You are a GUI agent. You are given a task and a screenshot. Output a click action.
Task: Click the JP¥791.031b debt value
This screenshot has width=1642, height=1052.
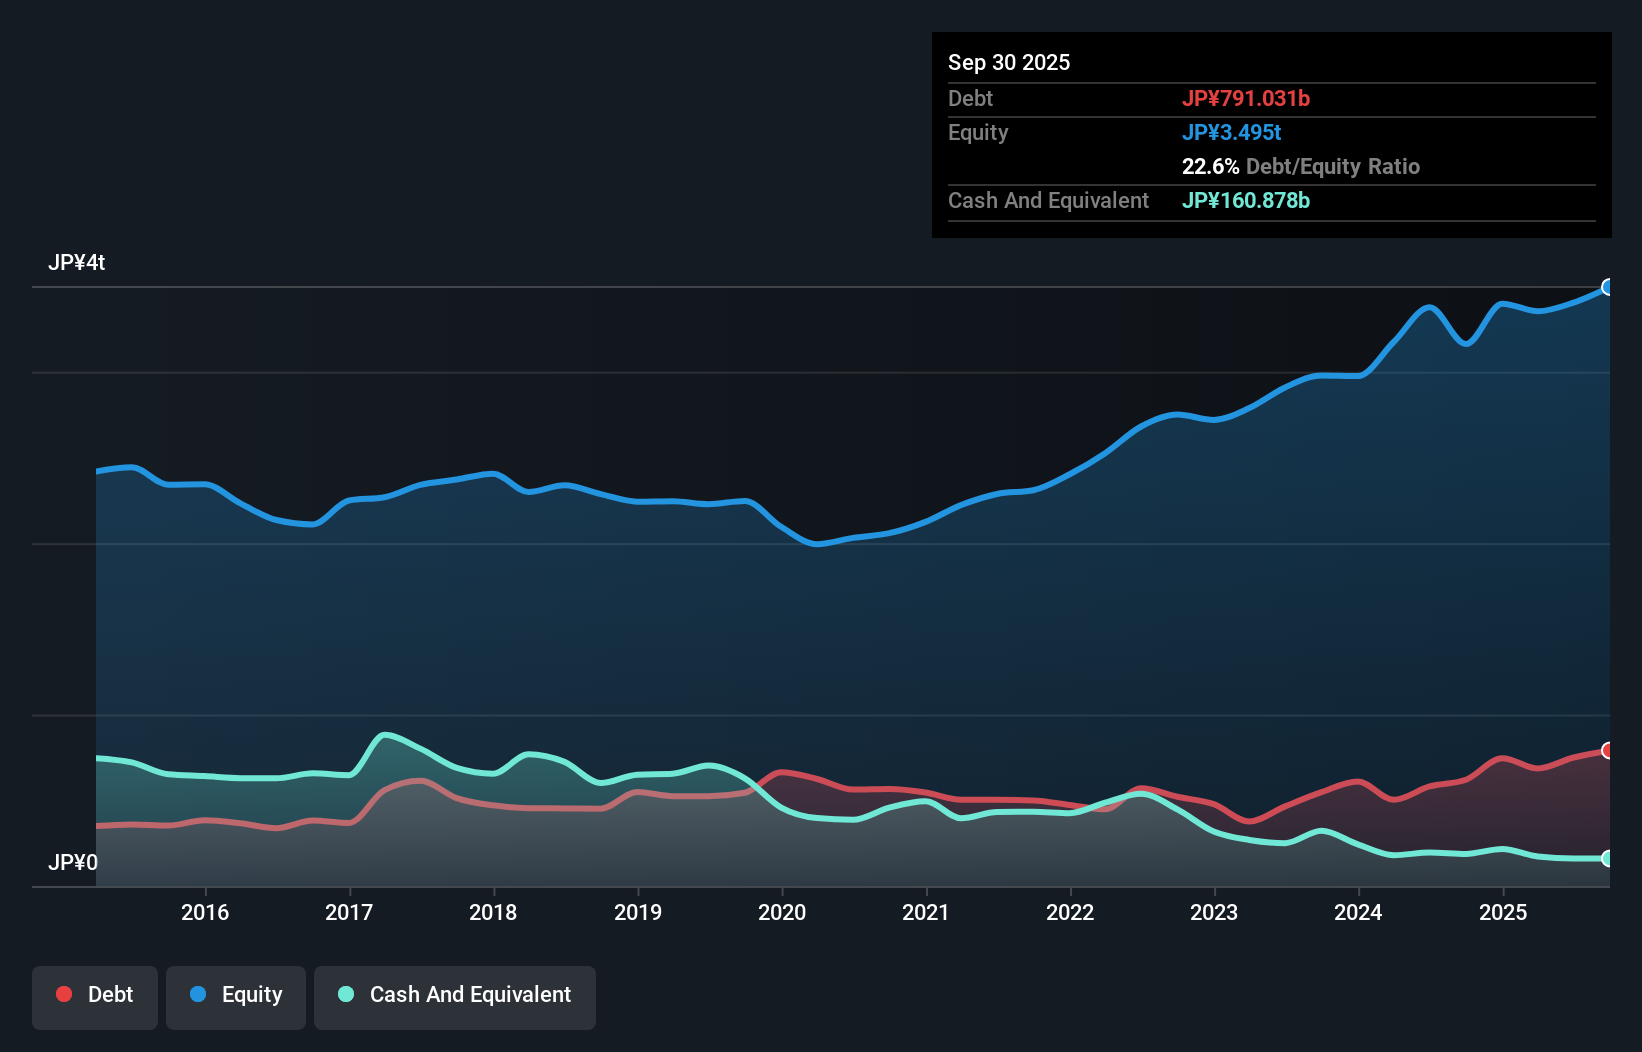click(1246, 98)
